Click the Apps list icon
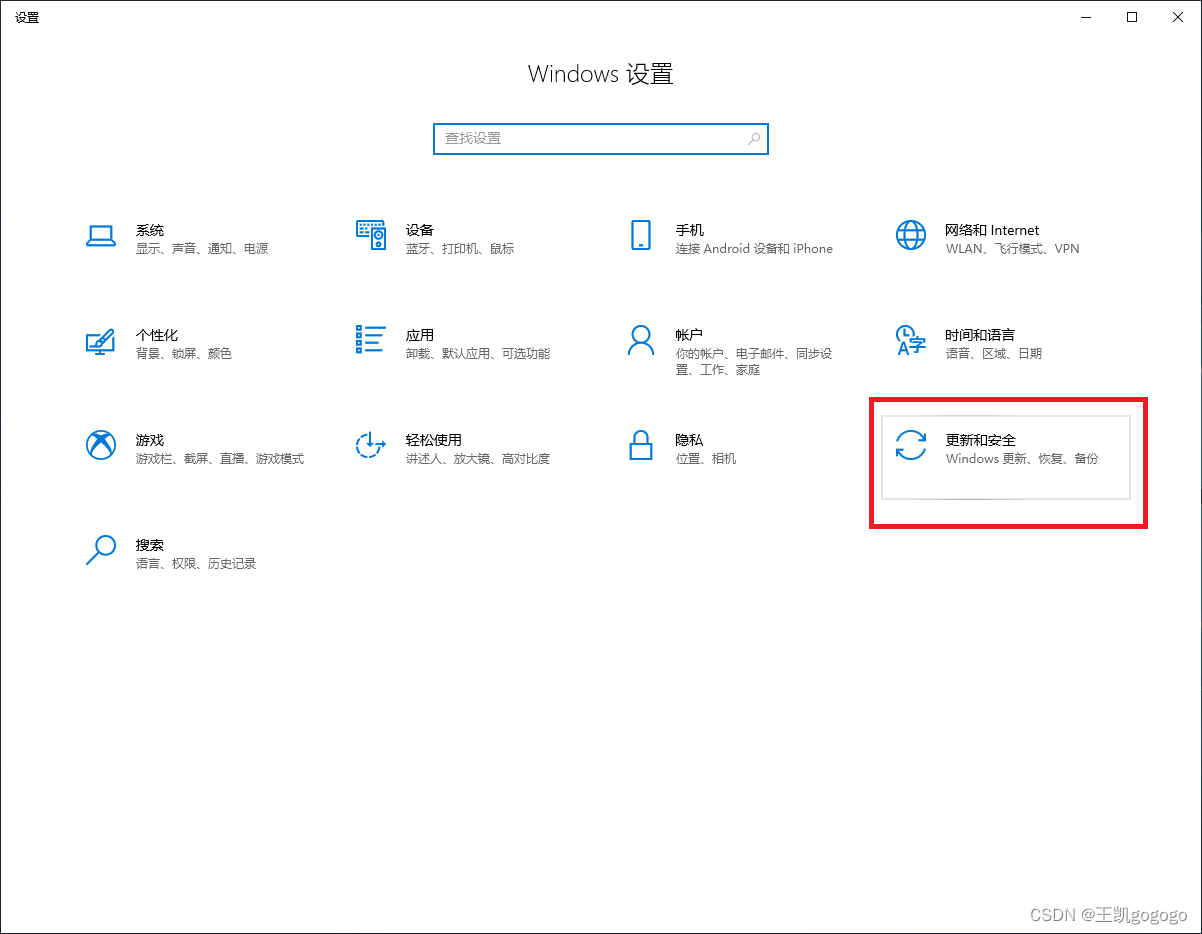The image size is (1202, 934). 371,339
